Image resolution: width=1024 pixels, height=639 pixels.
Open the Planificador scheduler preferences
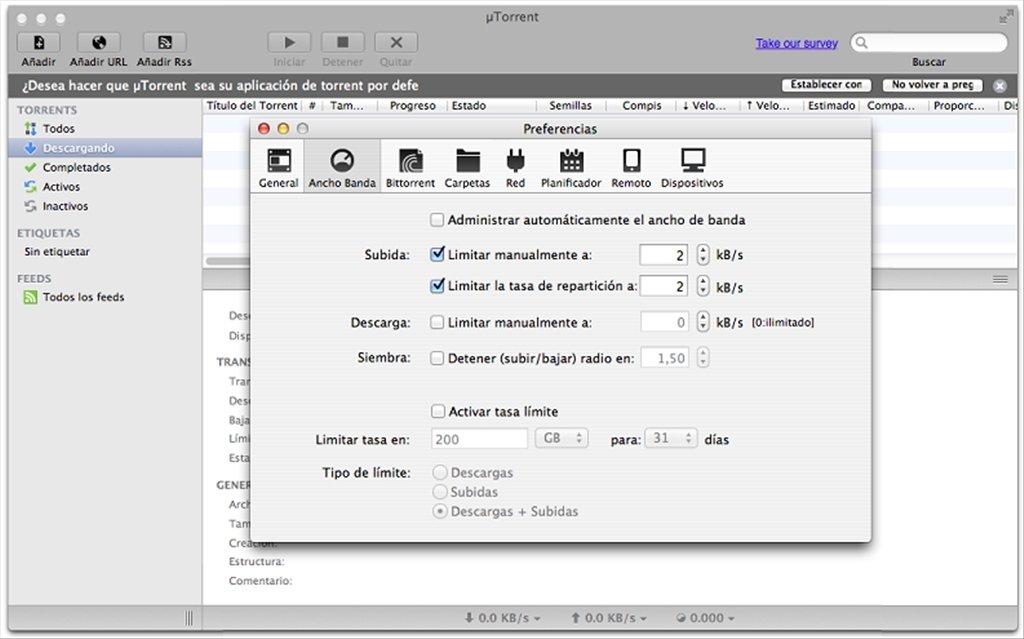571,167
